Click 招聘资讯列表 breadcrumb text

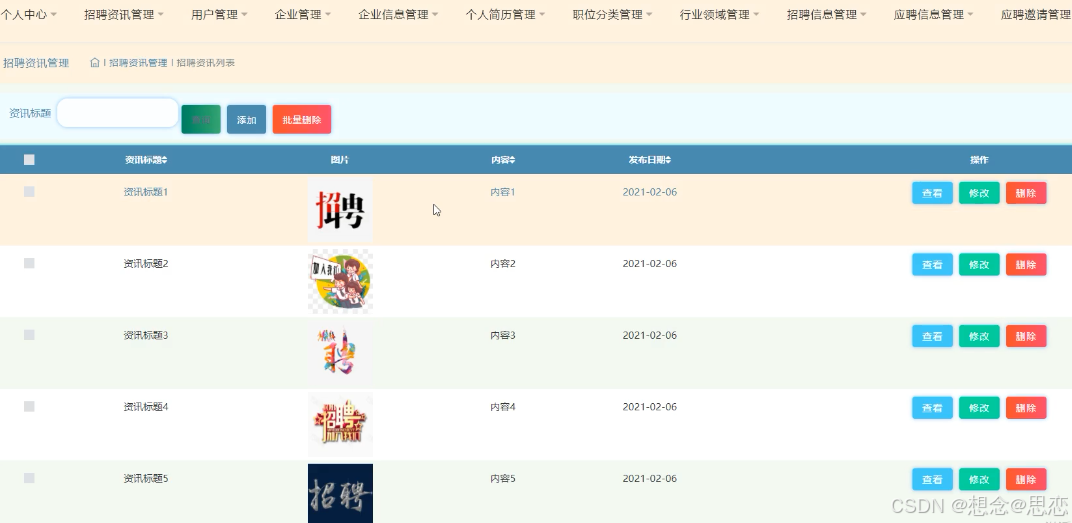206,63
